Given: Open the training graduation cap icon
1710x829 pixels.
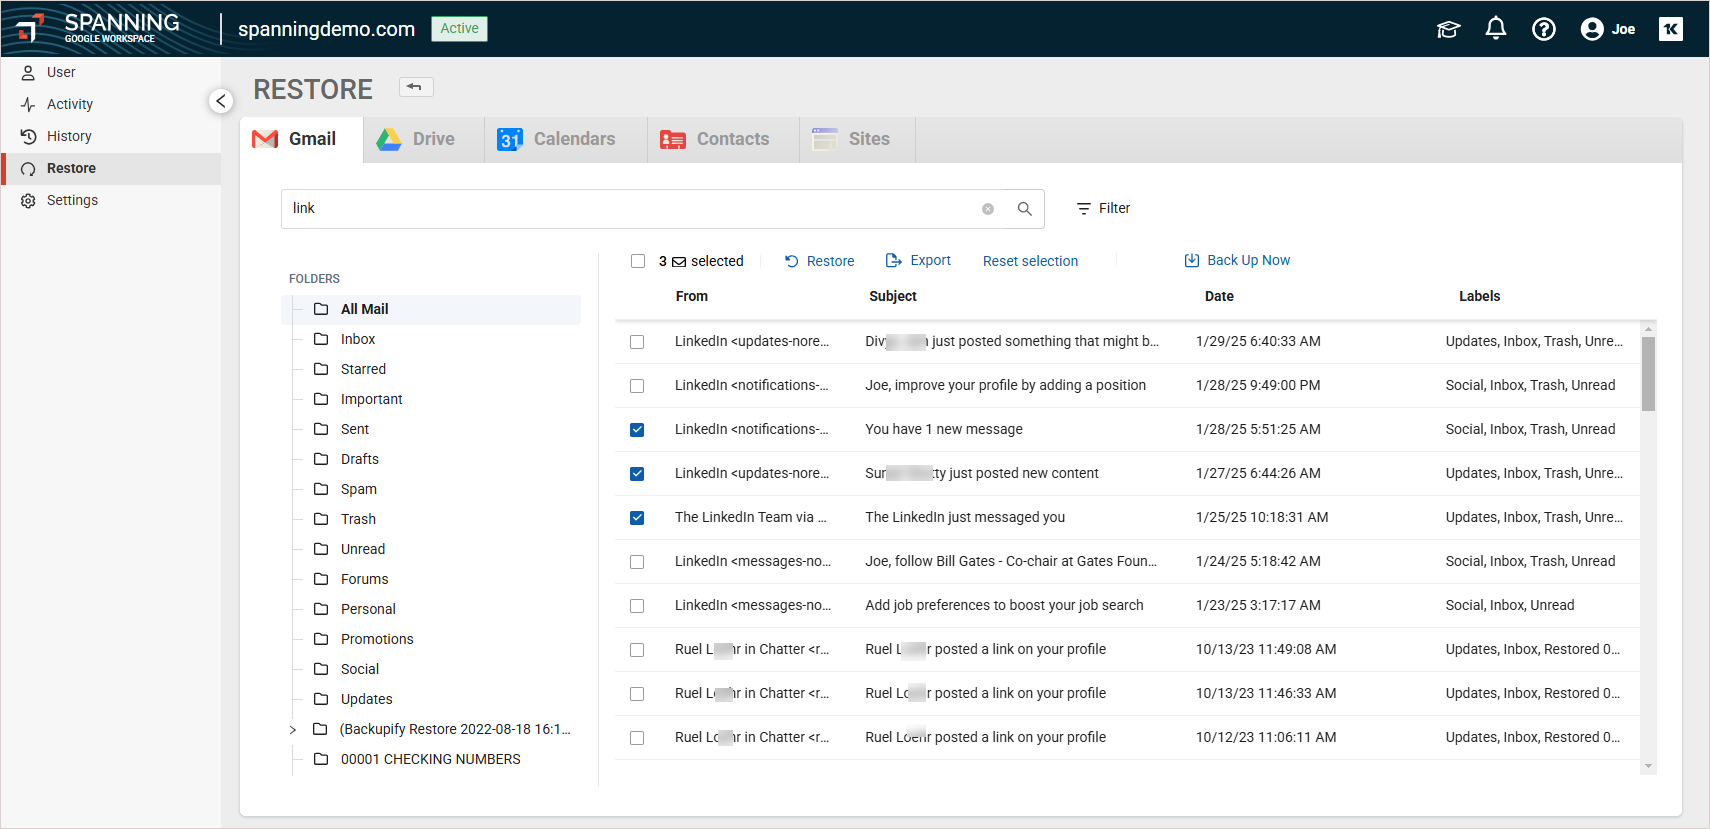Looking at the screenshot, I should (1448, 29).
